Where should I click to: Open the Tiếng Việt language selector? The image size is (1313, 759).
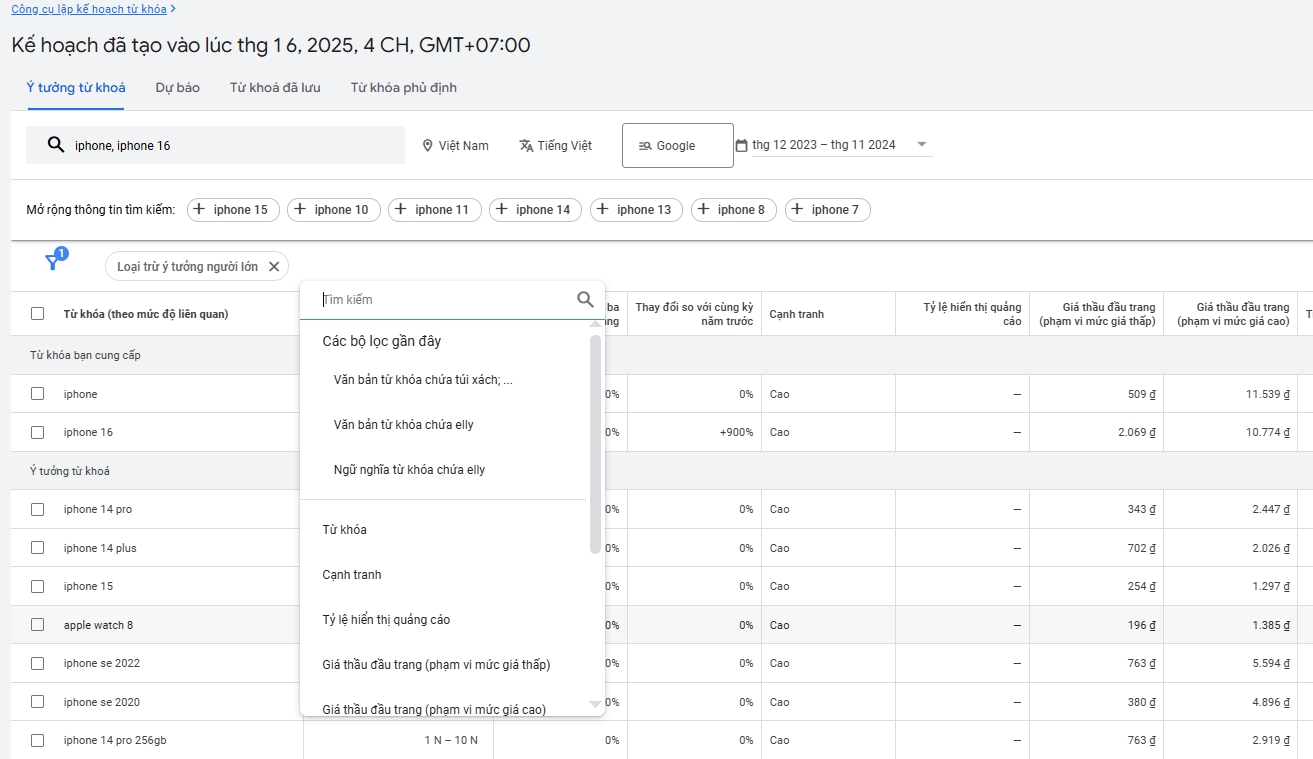click(x=556, y=146)
